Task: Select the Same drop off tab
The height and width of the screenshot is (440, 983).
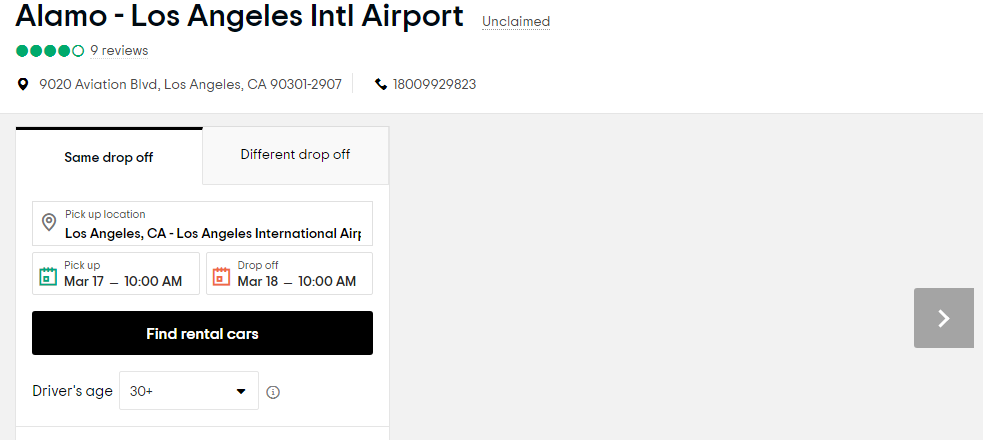Action: pos(109,157)
